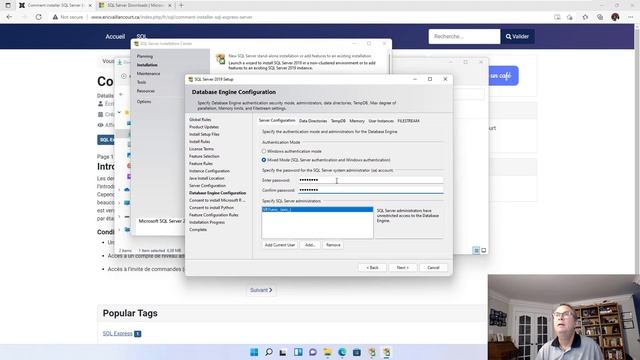Image resolution: width=640 pixels, height=360 pixels.
Task: Open the Edge profile avatar
Action: coord(615,17)
